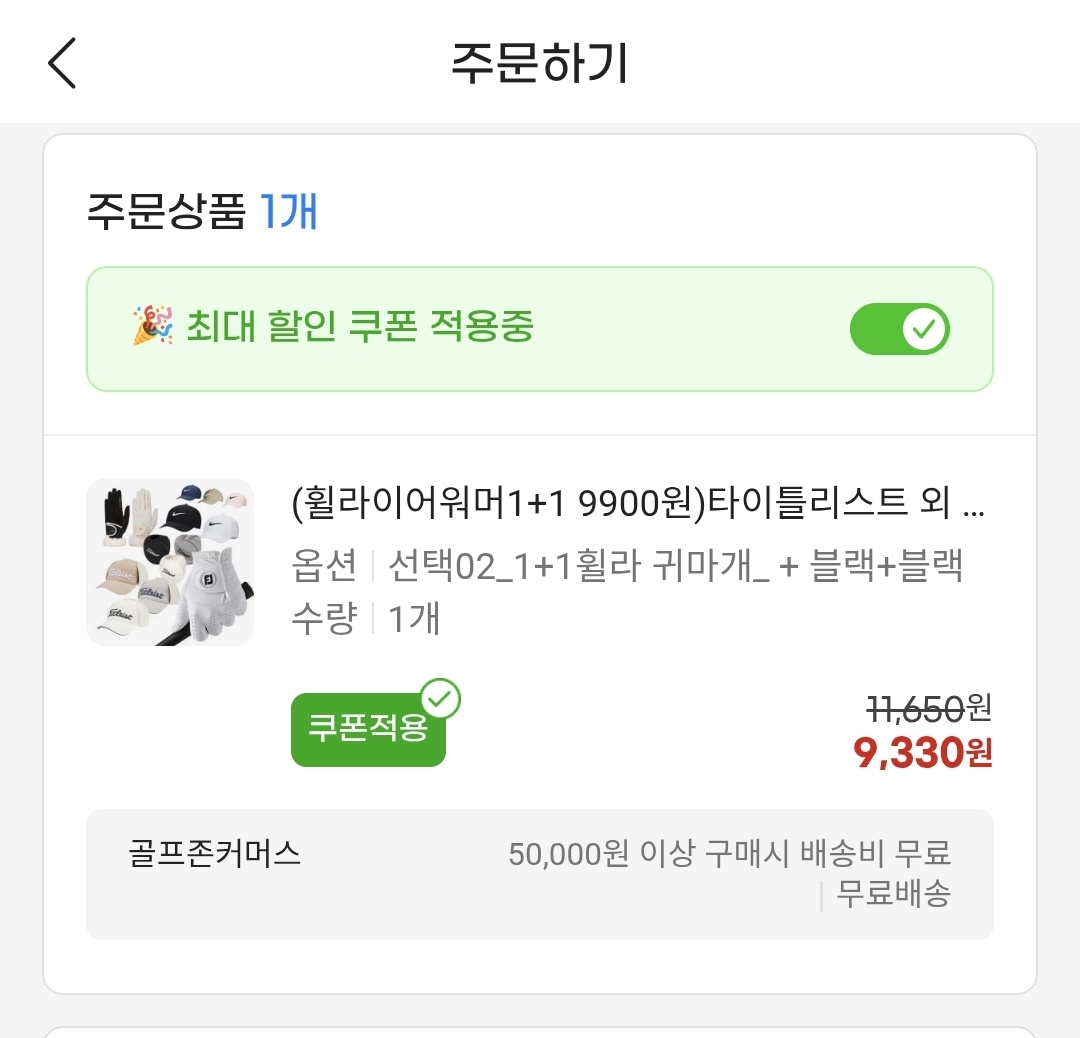Click the 무료배송 shipping label
The image size is (1080, 1038).
pyautogui.click(x=893, y=893)
